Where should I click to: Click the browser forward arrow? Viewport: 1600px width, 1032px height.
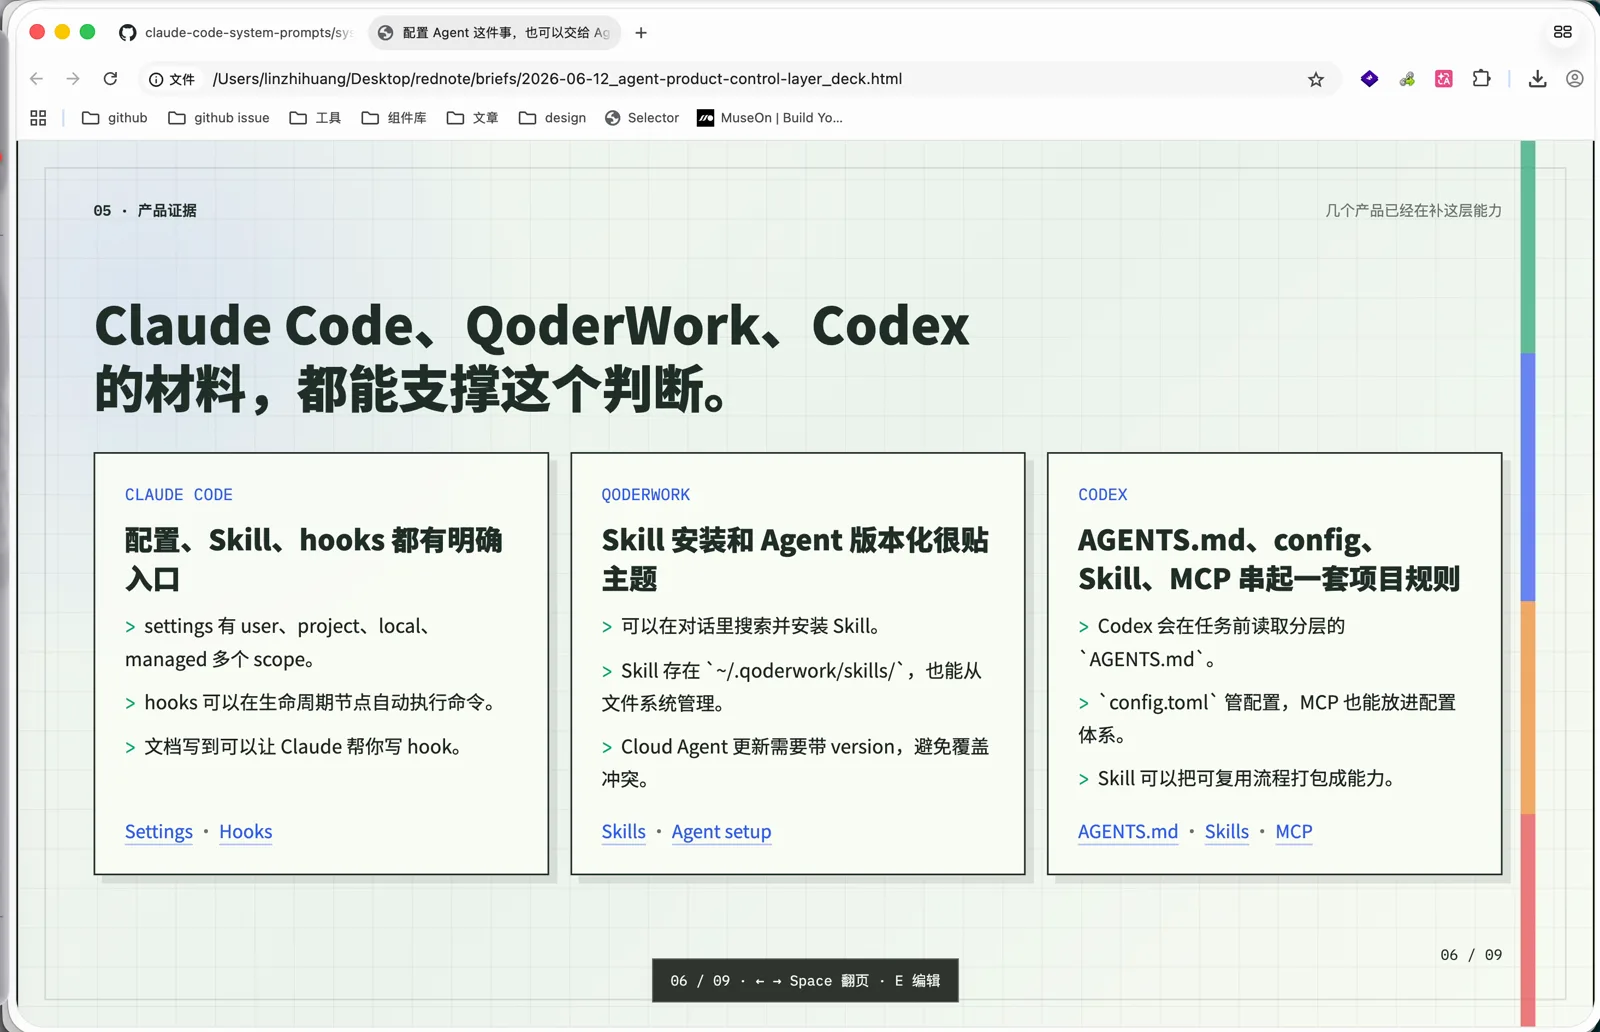[73, 79]
